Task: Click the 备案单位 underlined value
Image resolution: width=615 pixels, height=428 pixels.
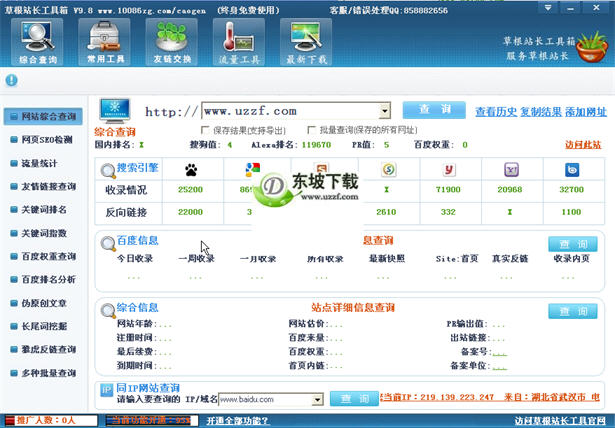Action: point(500,366)
